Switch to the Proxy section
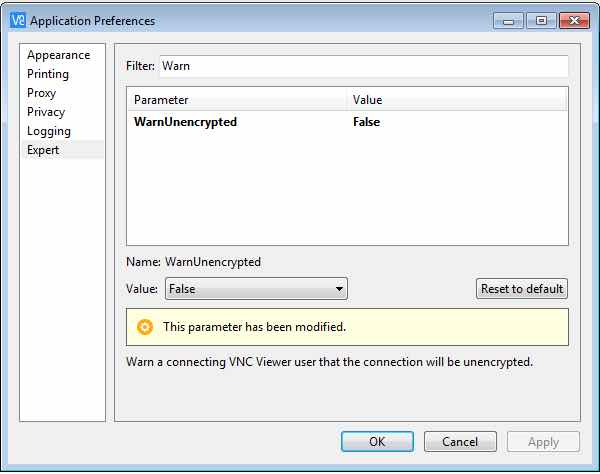Screen dimensions: 600x474 [41, 93]
